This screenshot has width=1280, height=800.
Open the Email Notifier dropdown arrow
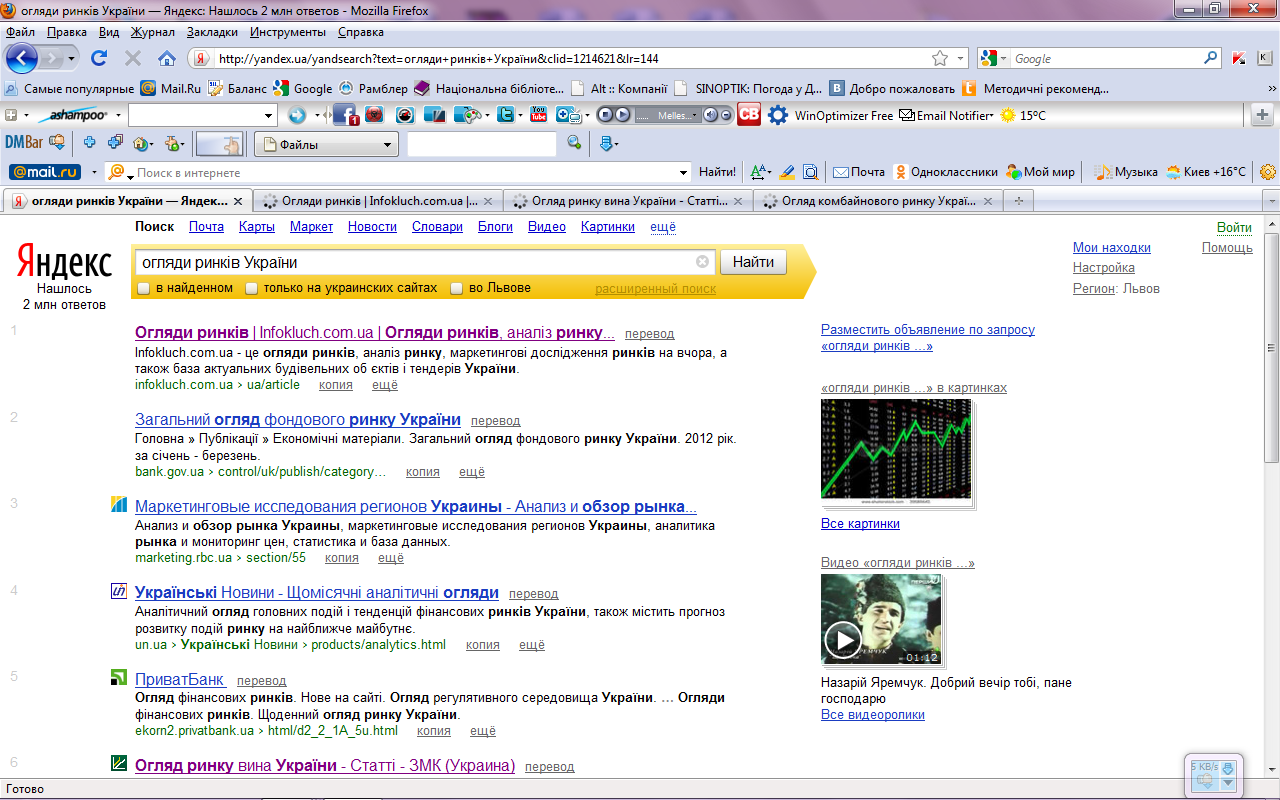click(991, 116)
